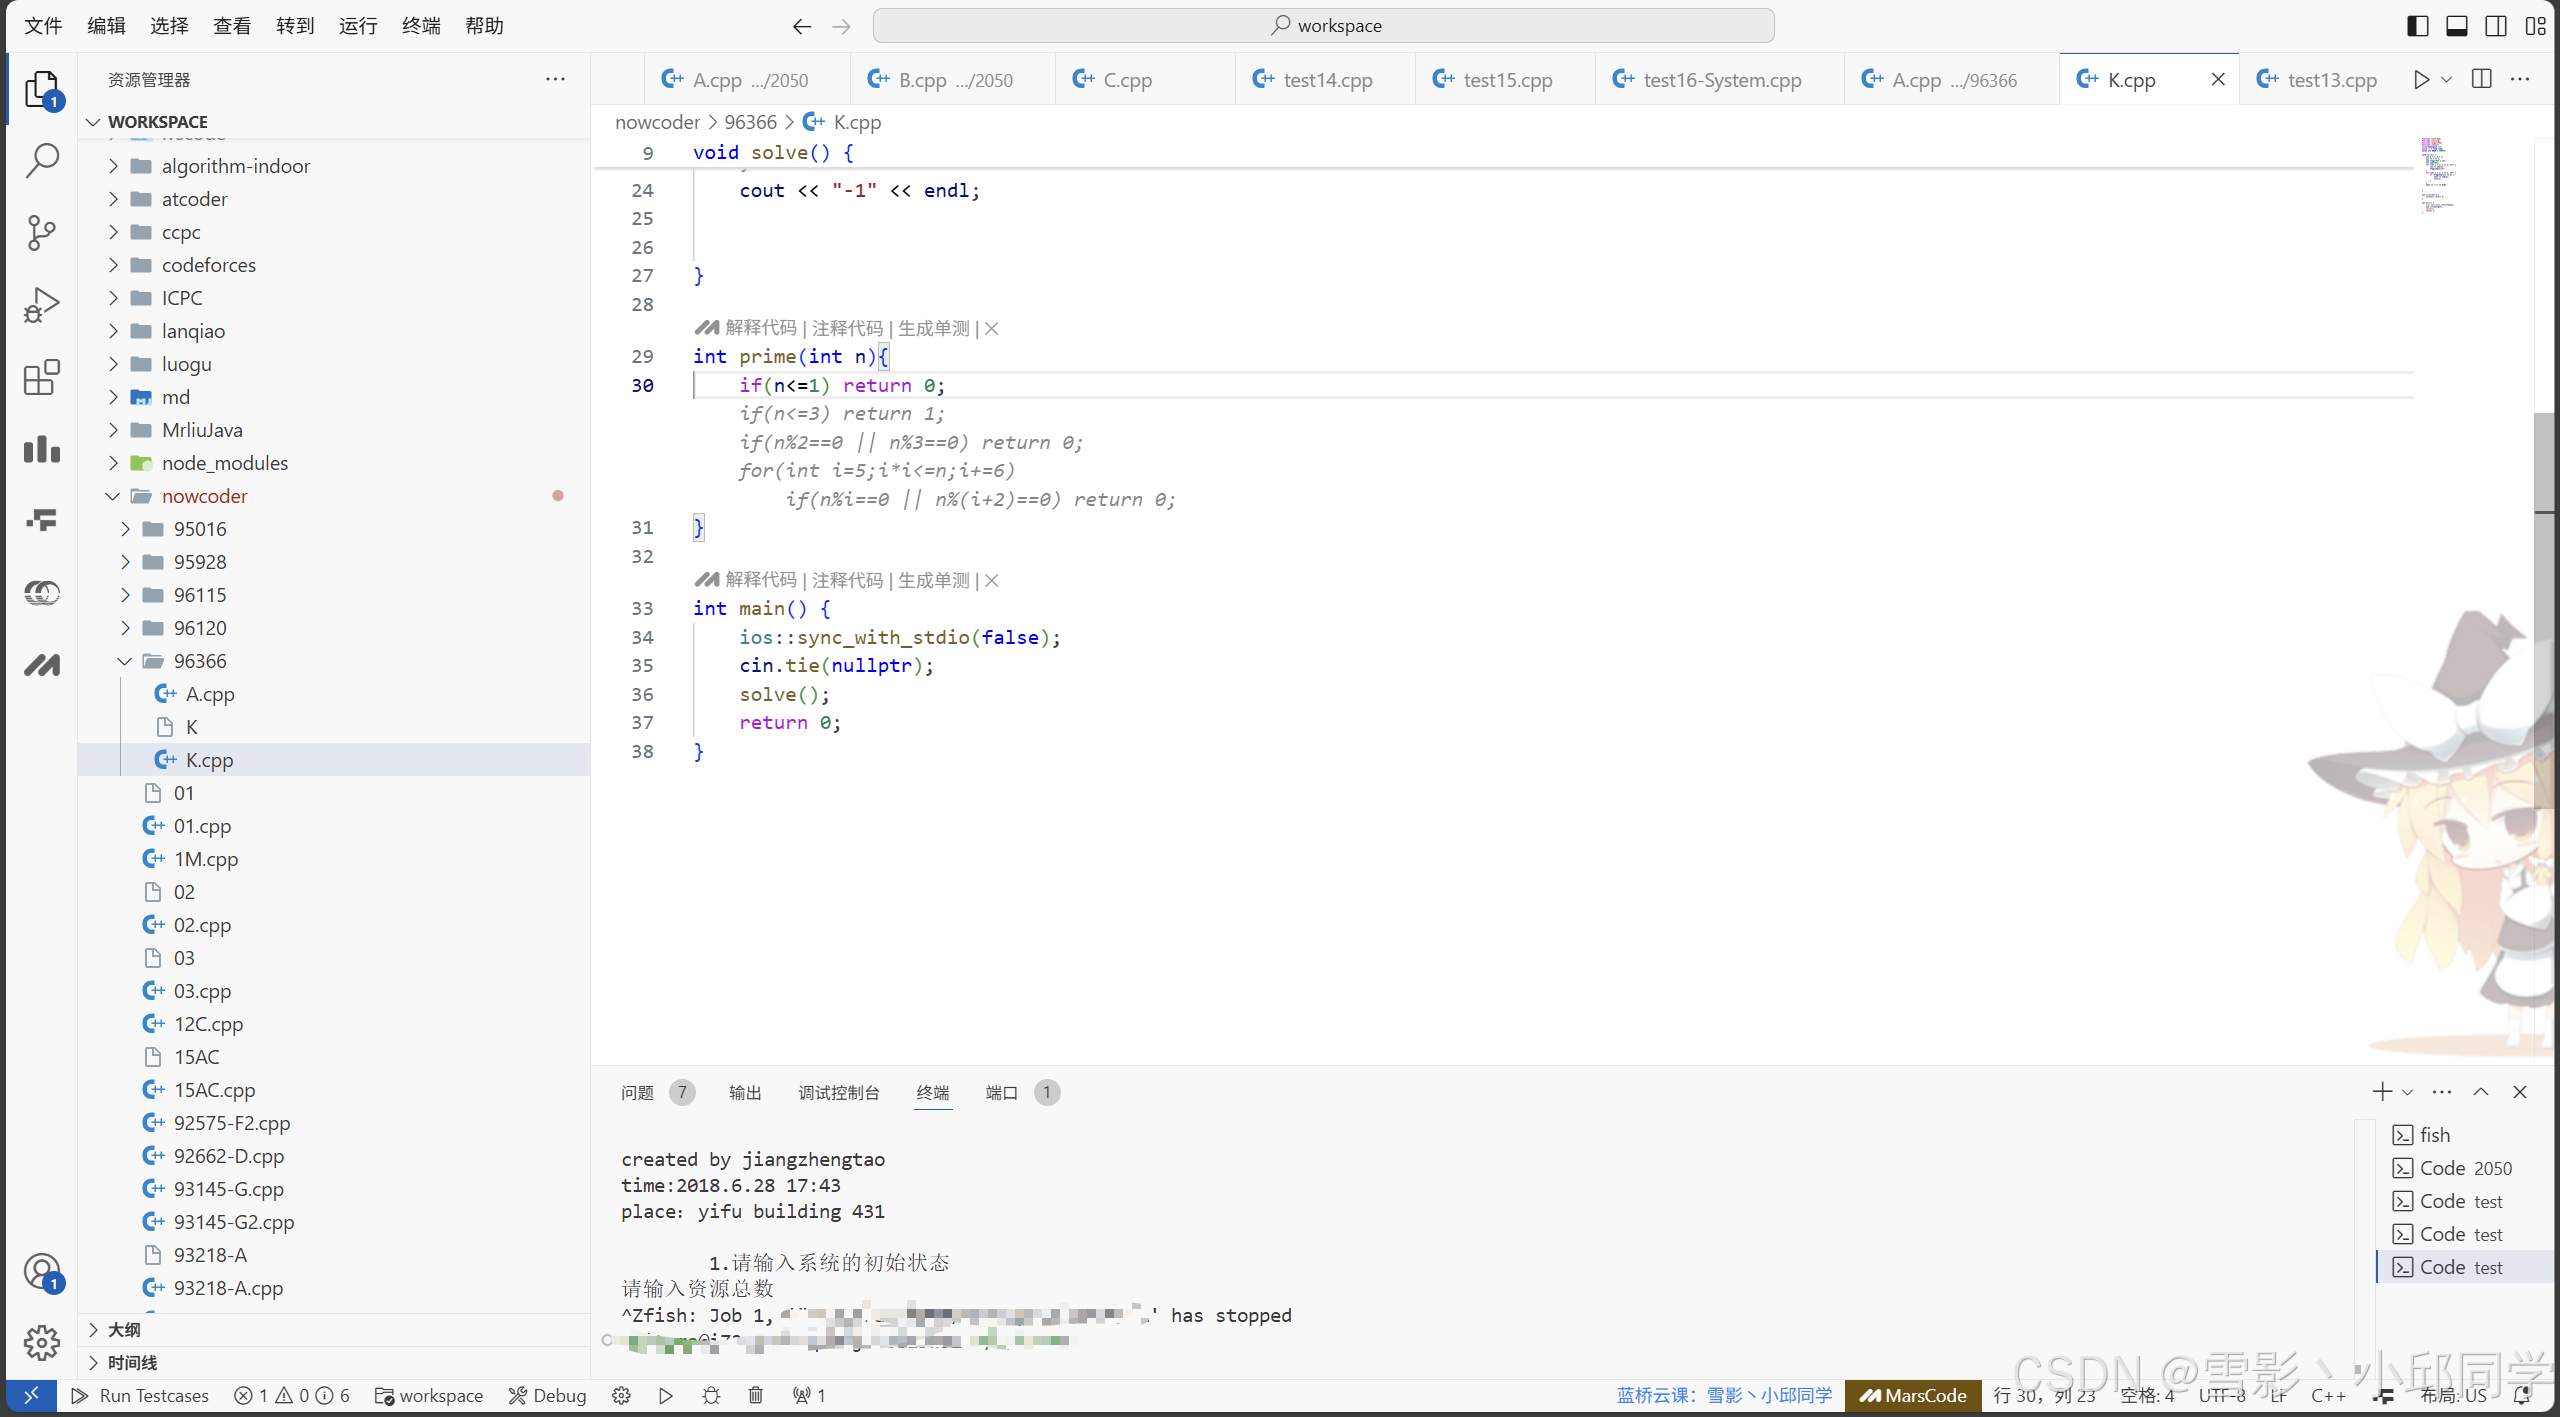Image resolution: width=2560 pixels, height=1417 pixels.
Task: Open Source Control view
Action: (x=41, y=232)
